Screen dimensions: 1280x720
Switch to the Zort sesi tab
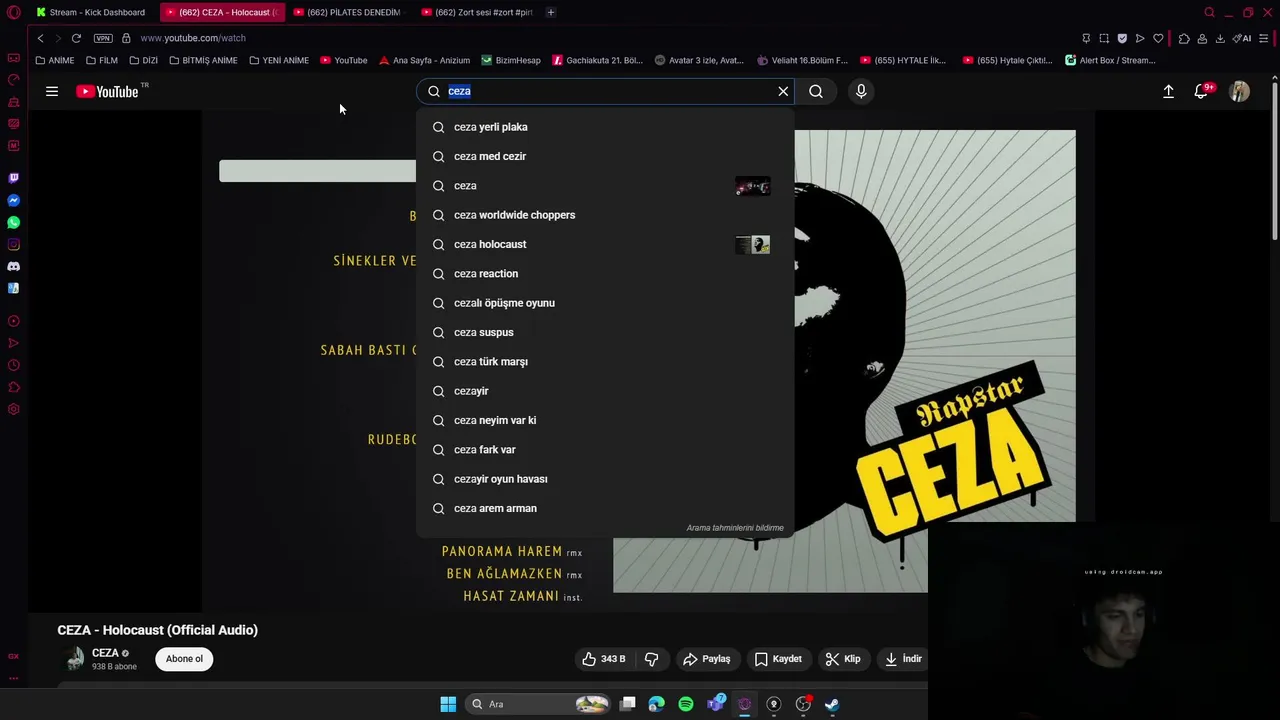pos(476,12)
